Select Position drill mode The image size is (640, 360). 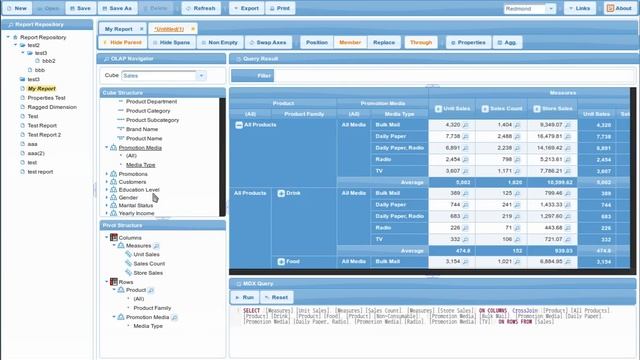click(317, 42)
